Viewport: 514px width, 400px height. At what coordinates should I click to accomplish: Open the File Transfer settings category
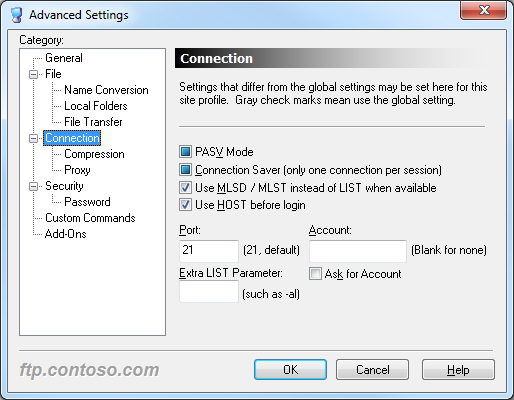pos(93,122)
